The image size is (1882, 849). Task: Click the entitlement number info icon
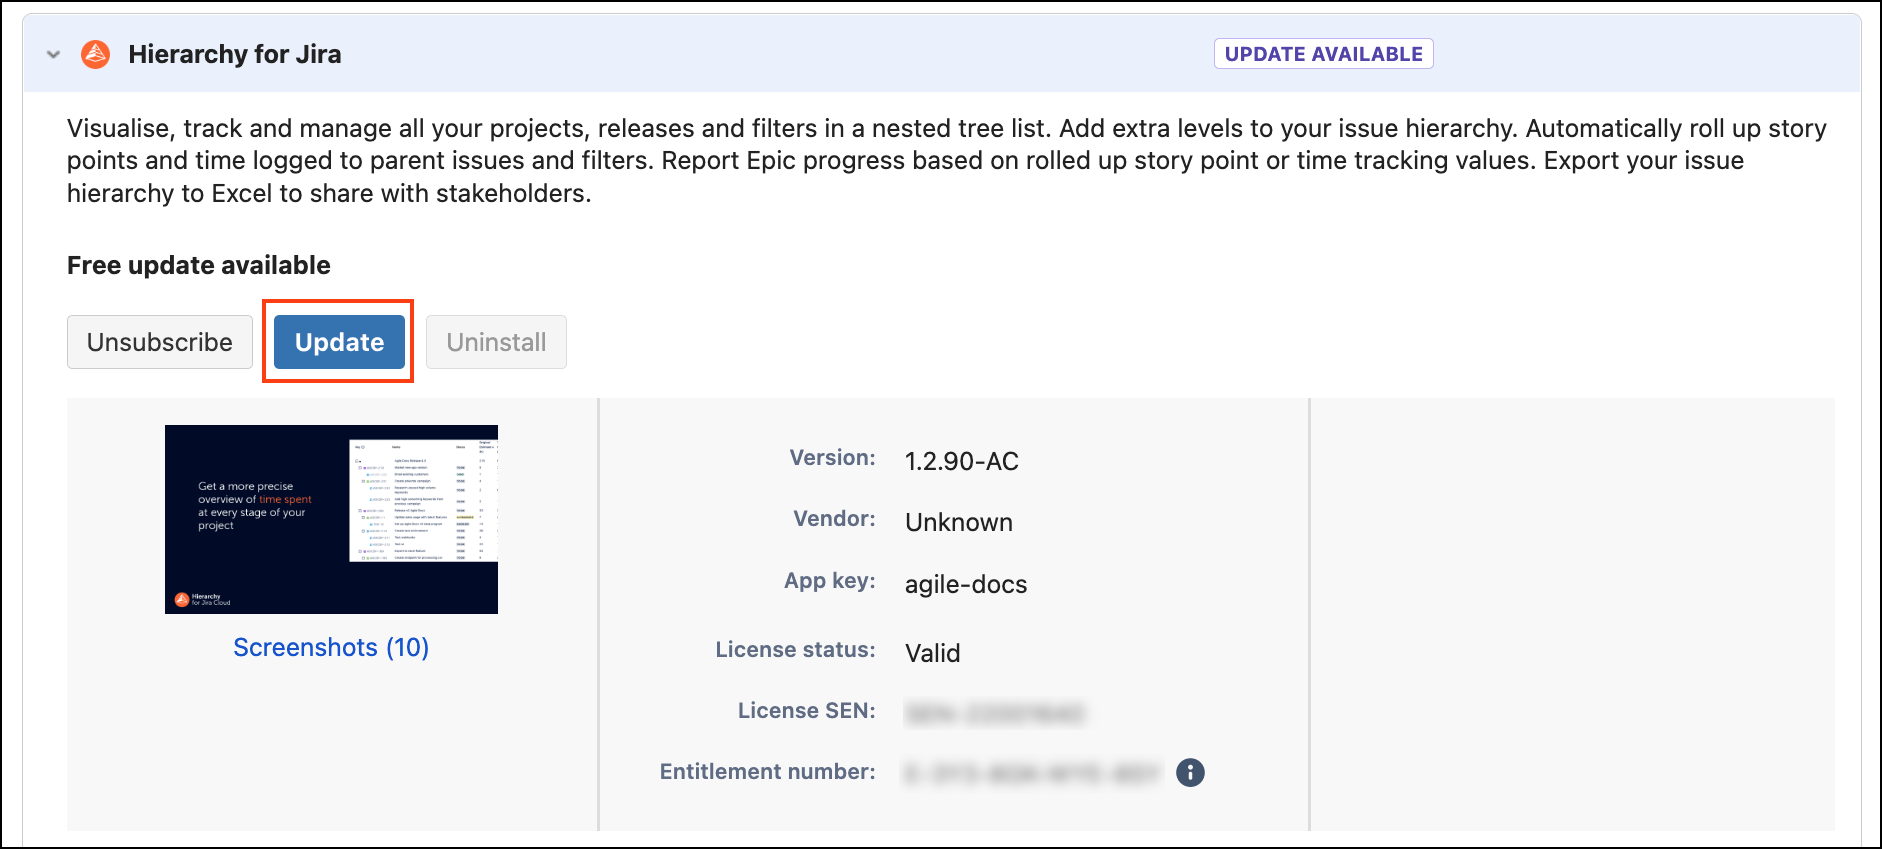click(1190, 772)
